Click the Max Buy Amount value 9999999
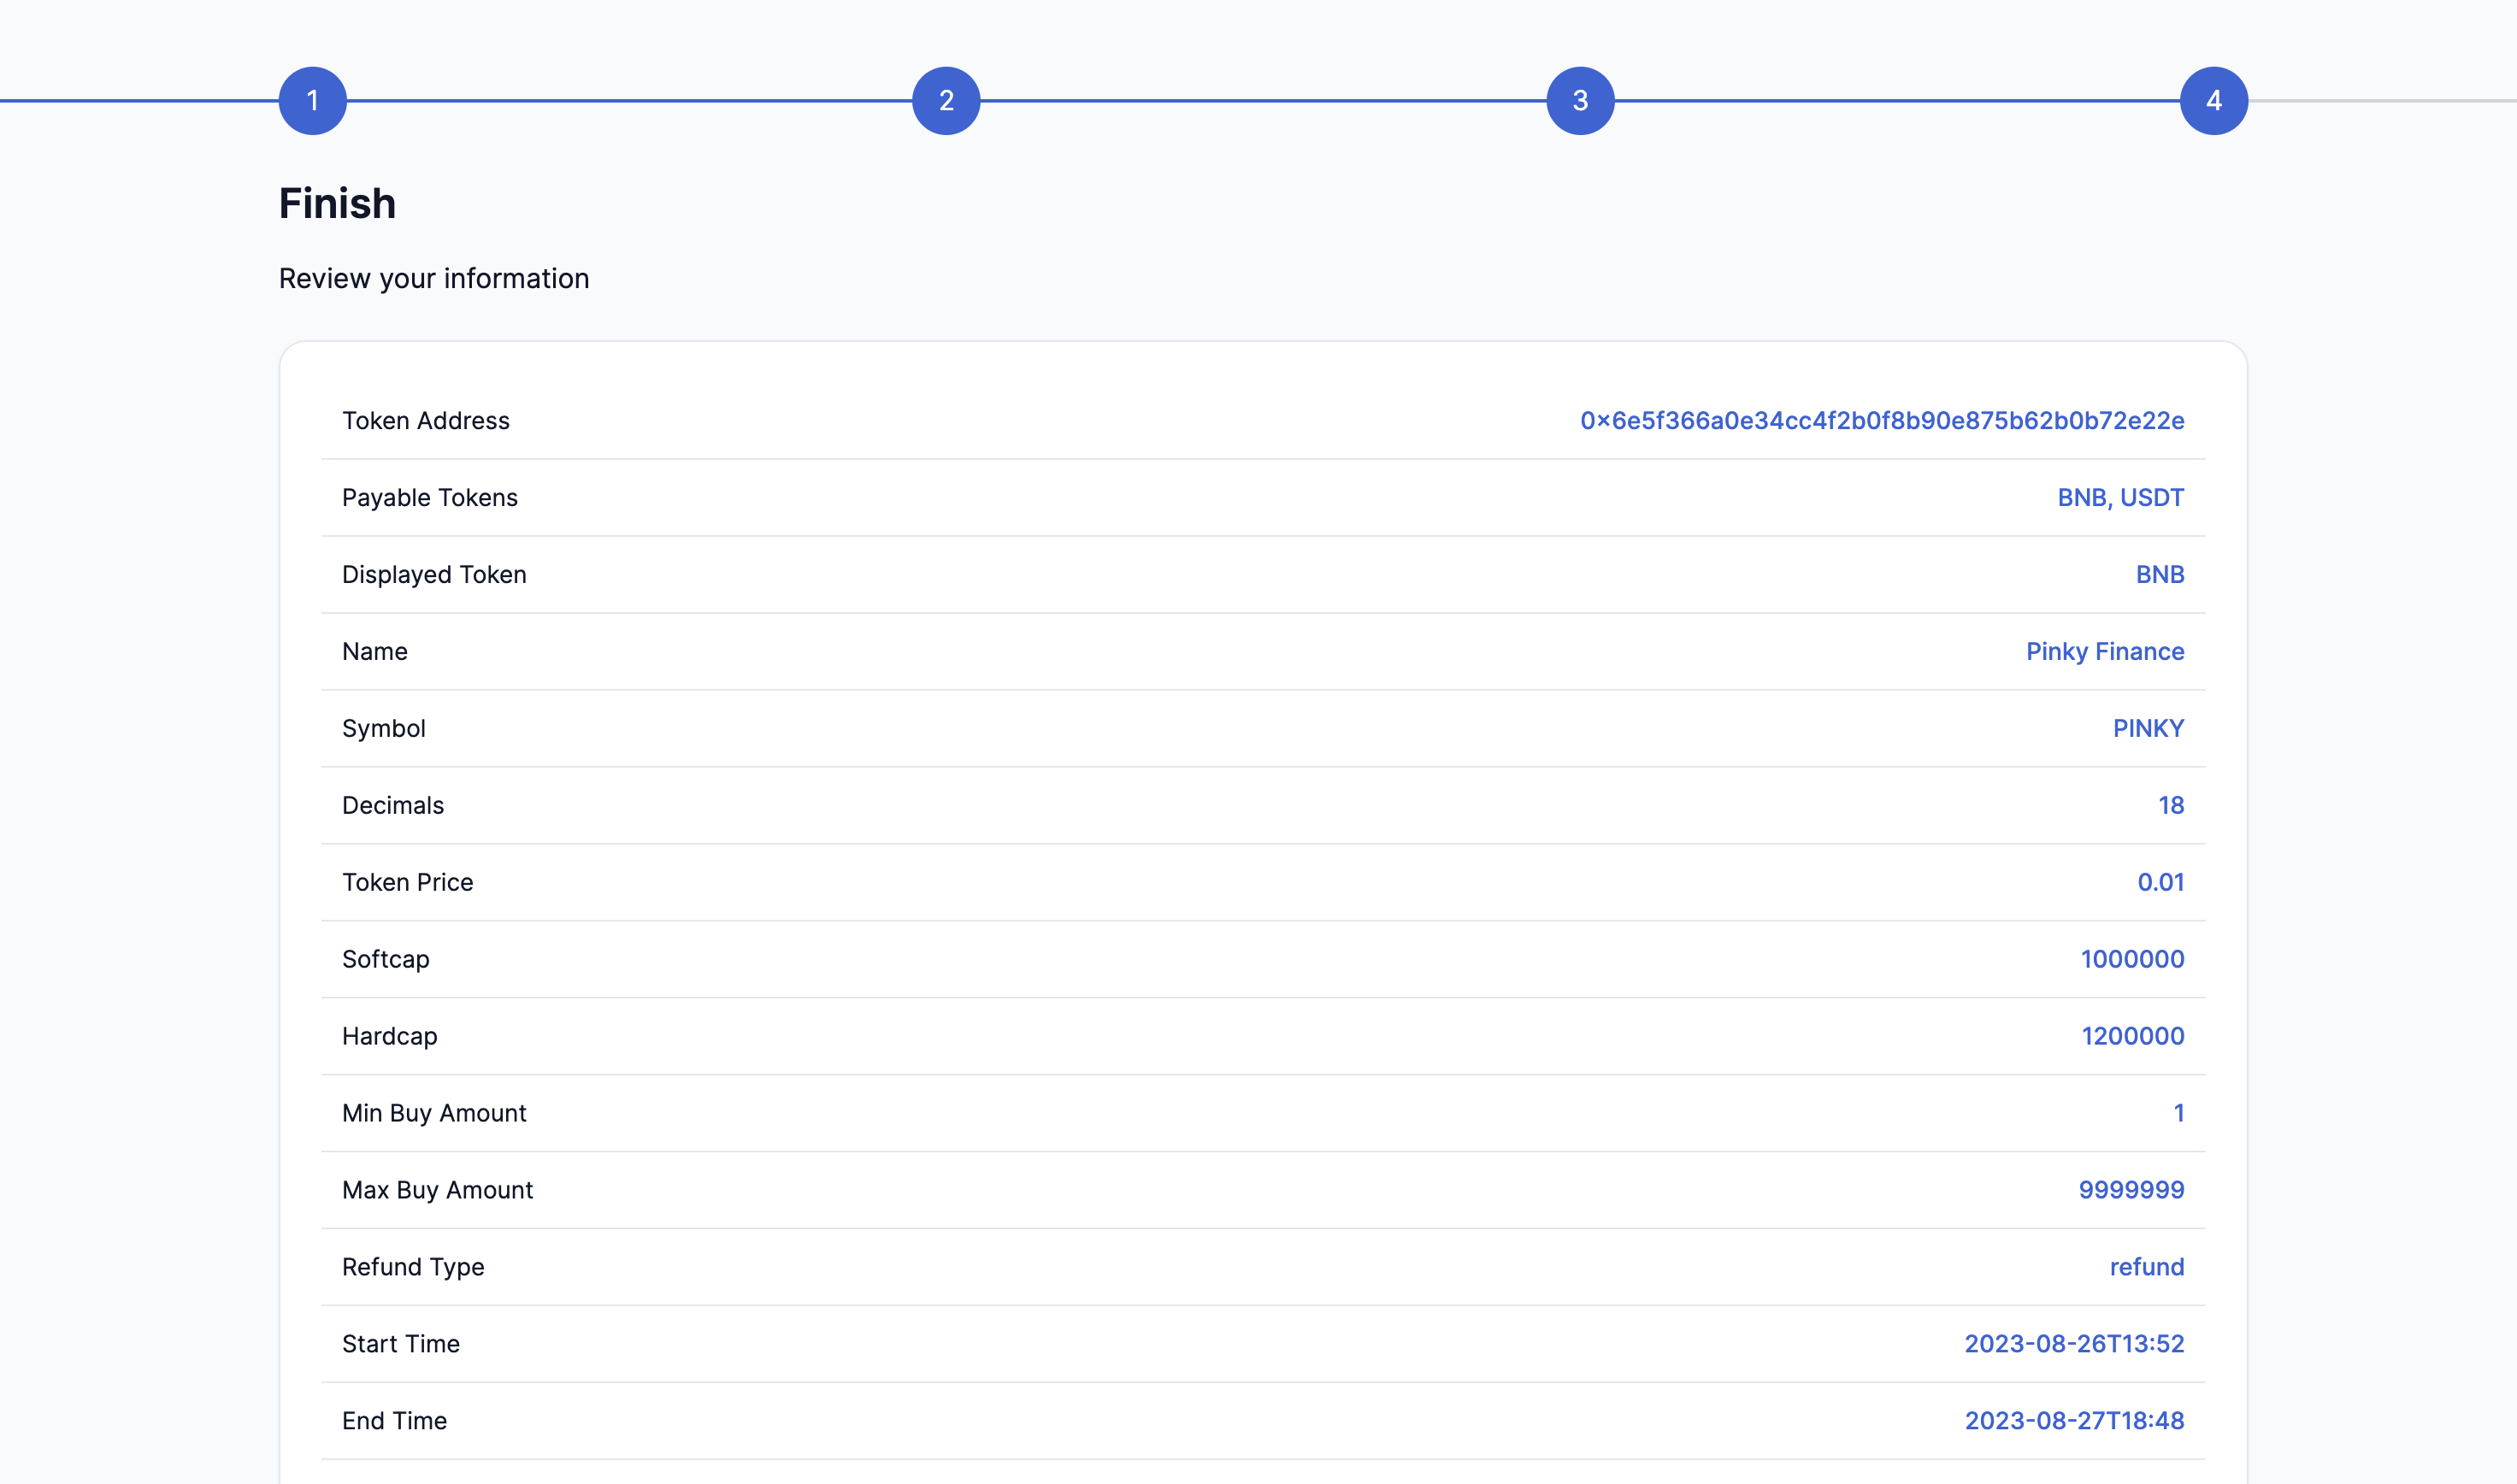Viewport: 2517px width, 1484px height. (2131, 1190)
